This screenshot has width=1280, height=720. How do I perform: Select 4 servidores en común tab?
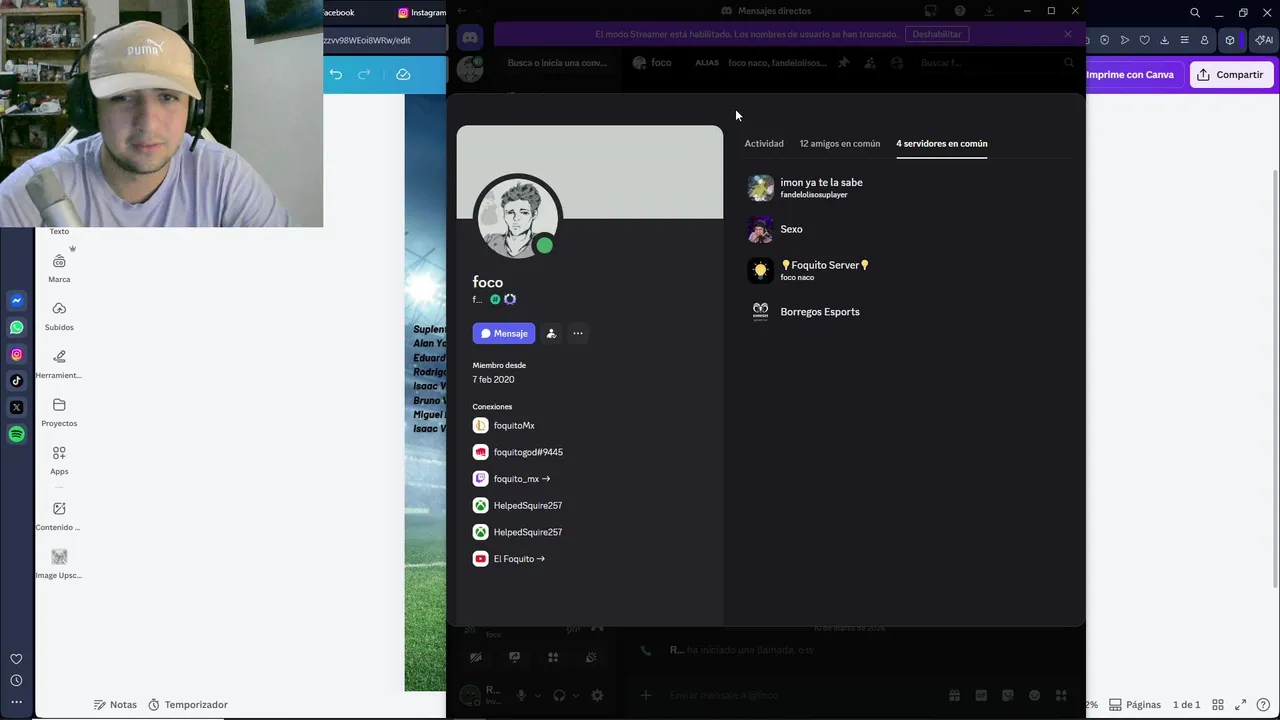[942, 144]
